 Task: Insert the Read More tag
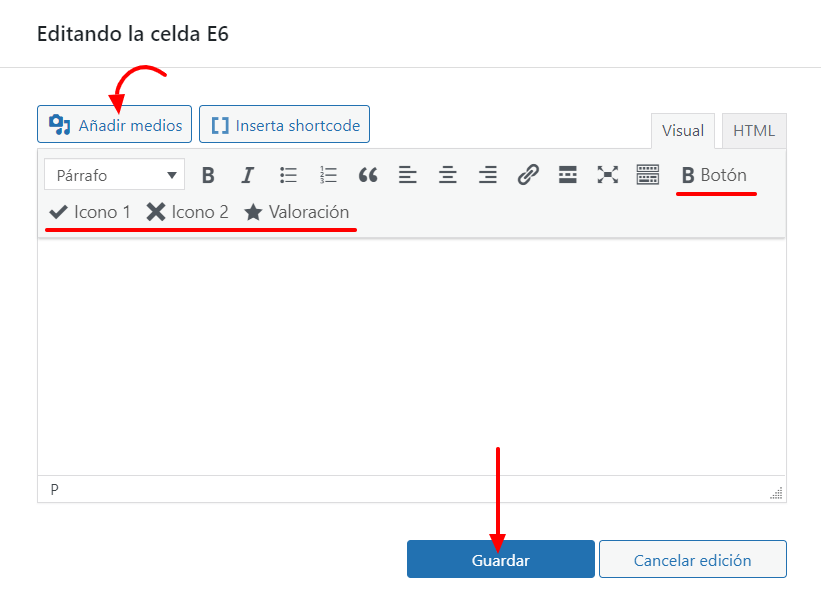click(x=568, y=175)
